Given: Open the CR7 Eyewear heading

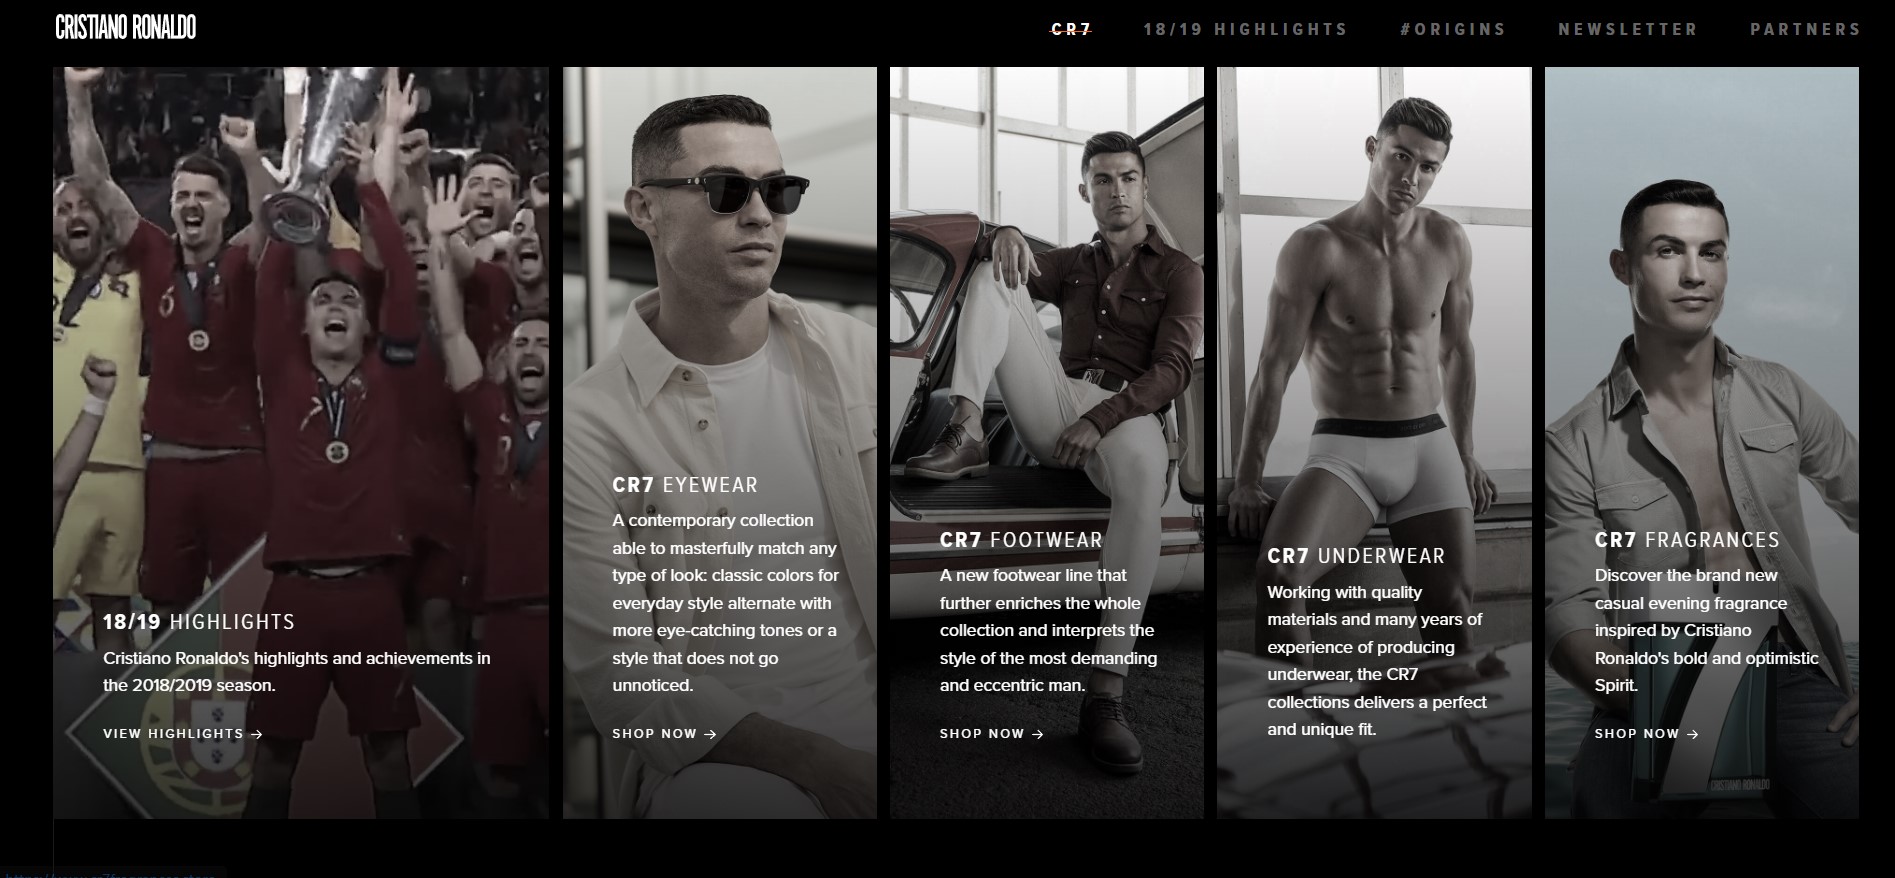Looking at the screenshot, I should pyautogui.click(x=685, y=485).
